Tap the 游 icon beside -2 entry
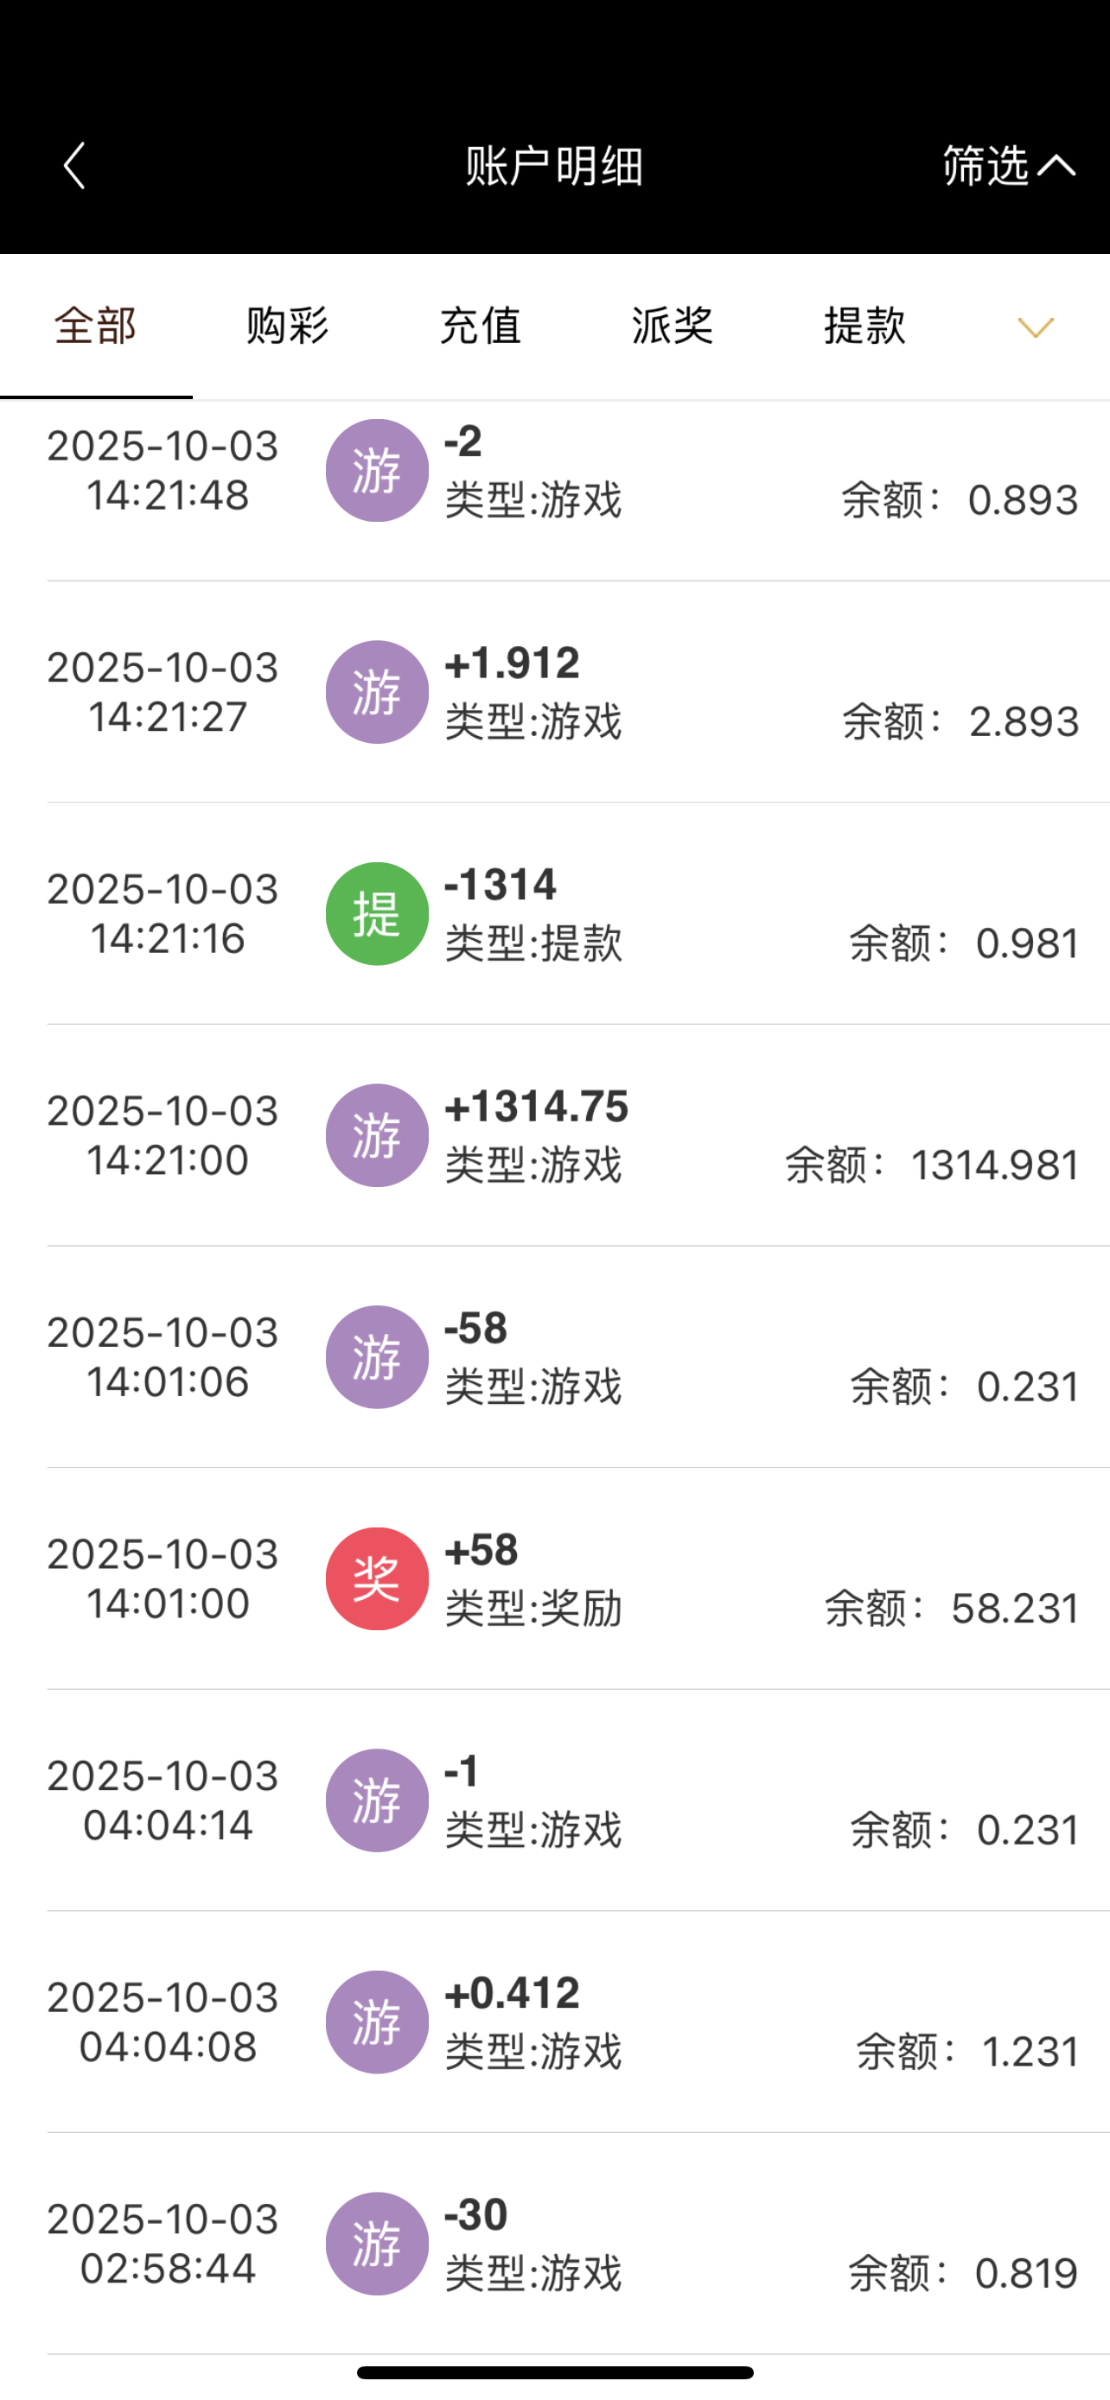1110x2400 pixels. (x=377, y=471)
